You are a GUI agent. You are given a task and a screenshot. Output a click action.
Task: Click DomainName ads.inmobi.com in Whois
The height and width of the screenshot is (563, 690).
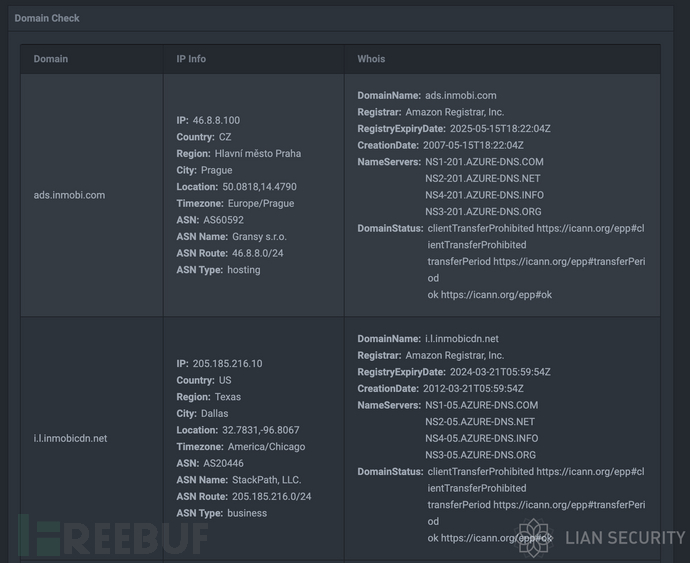pyautogui.click(x=461, y=96)
